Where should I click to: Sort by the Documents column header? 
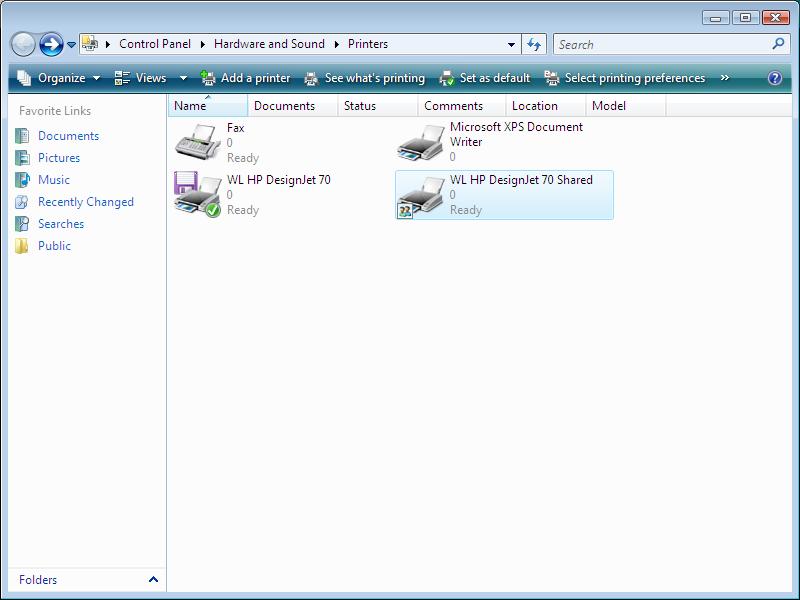coord(292,106)
